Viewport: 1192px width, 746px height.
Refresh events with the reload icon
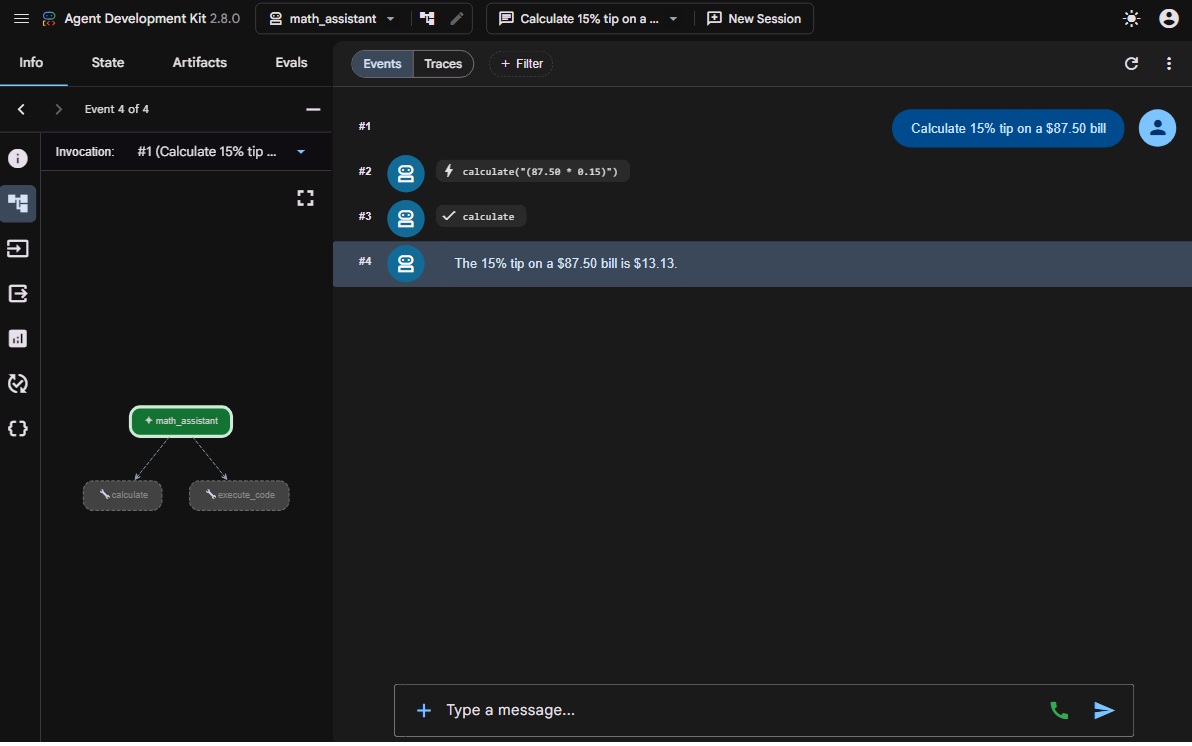[x=1131, y=64]
